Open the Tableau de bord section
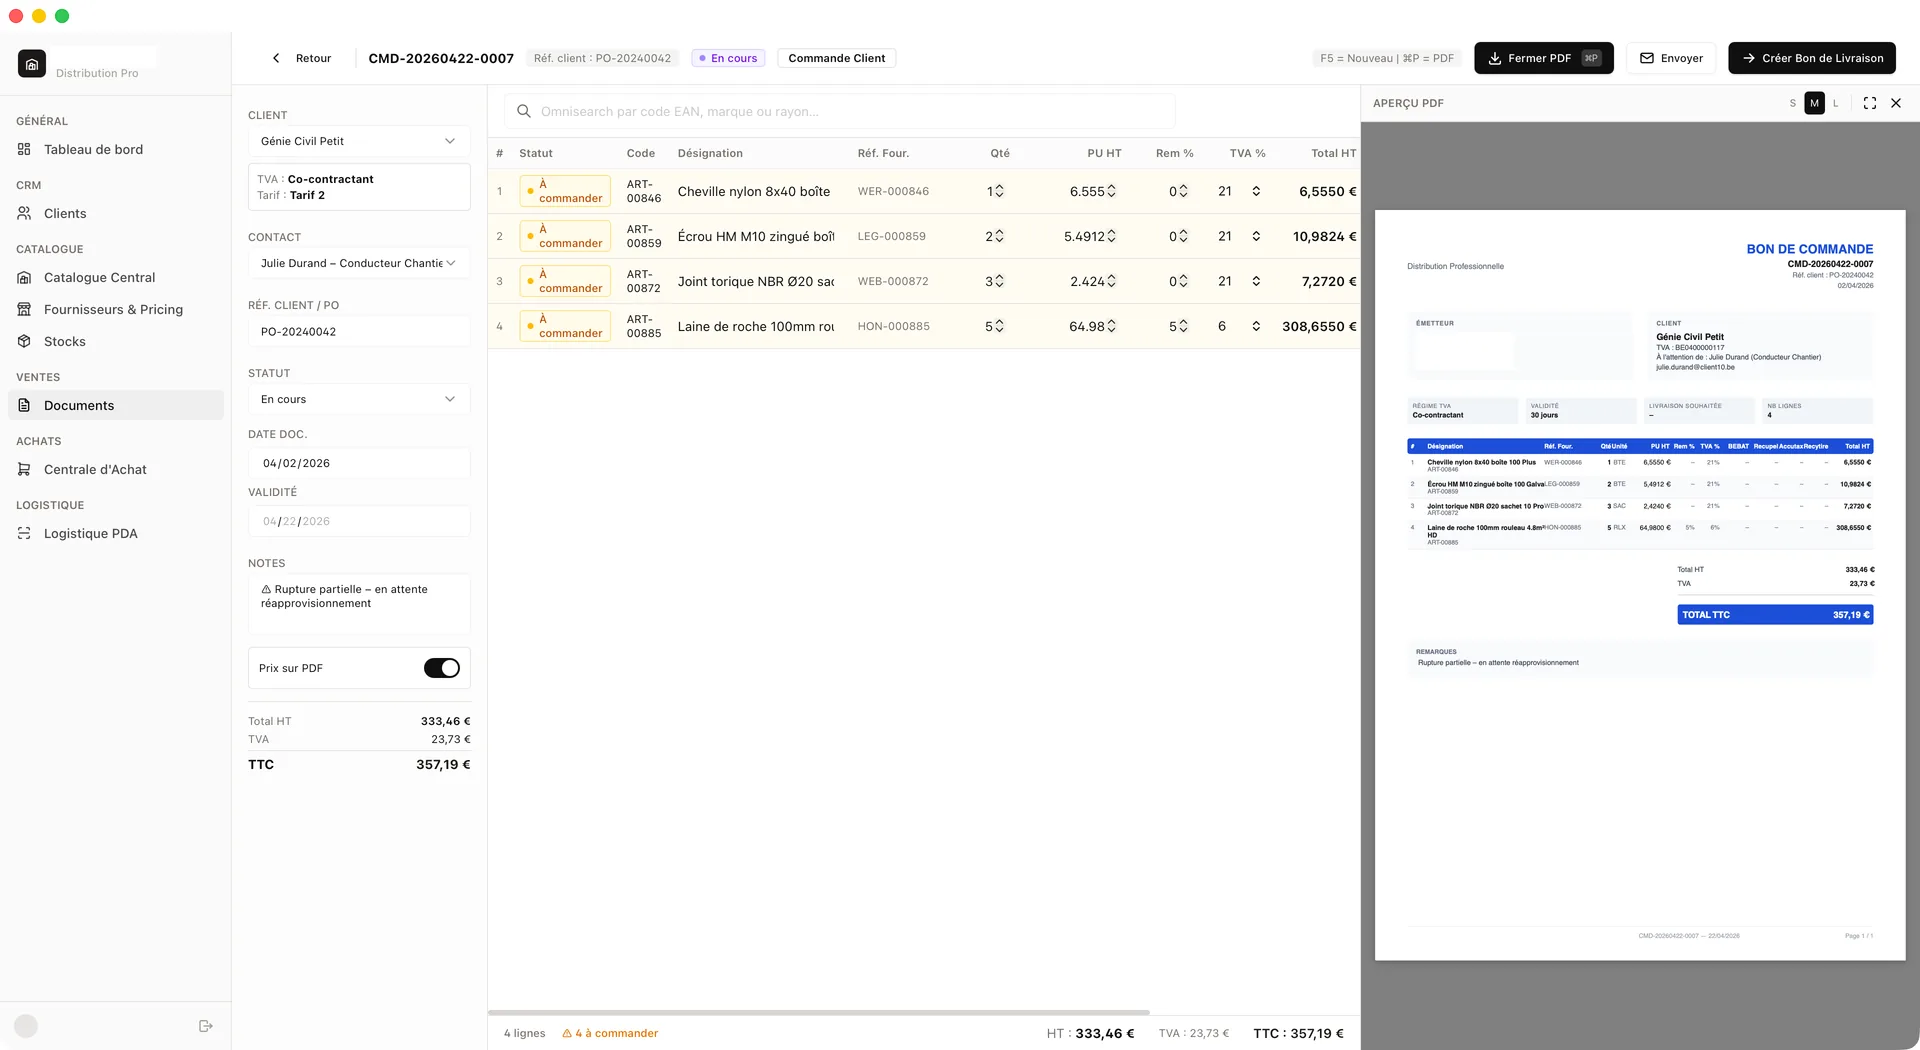The width and height of the screenshot is (1920, 1050). [x=92, y=149]
